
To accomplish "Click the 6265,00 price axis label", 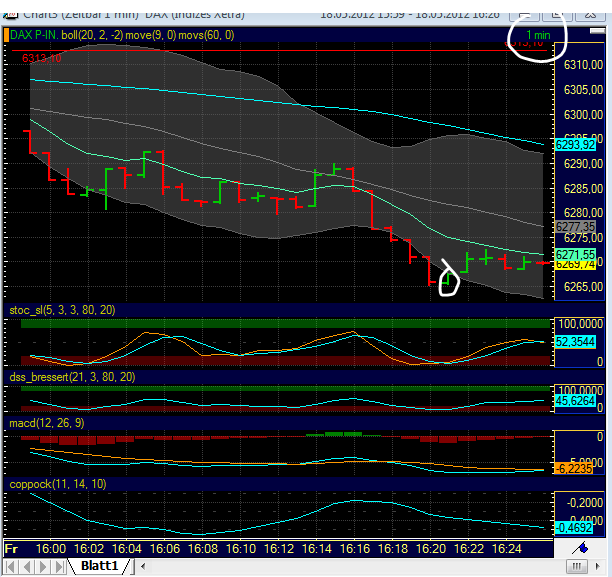I will pos(583,287).
